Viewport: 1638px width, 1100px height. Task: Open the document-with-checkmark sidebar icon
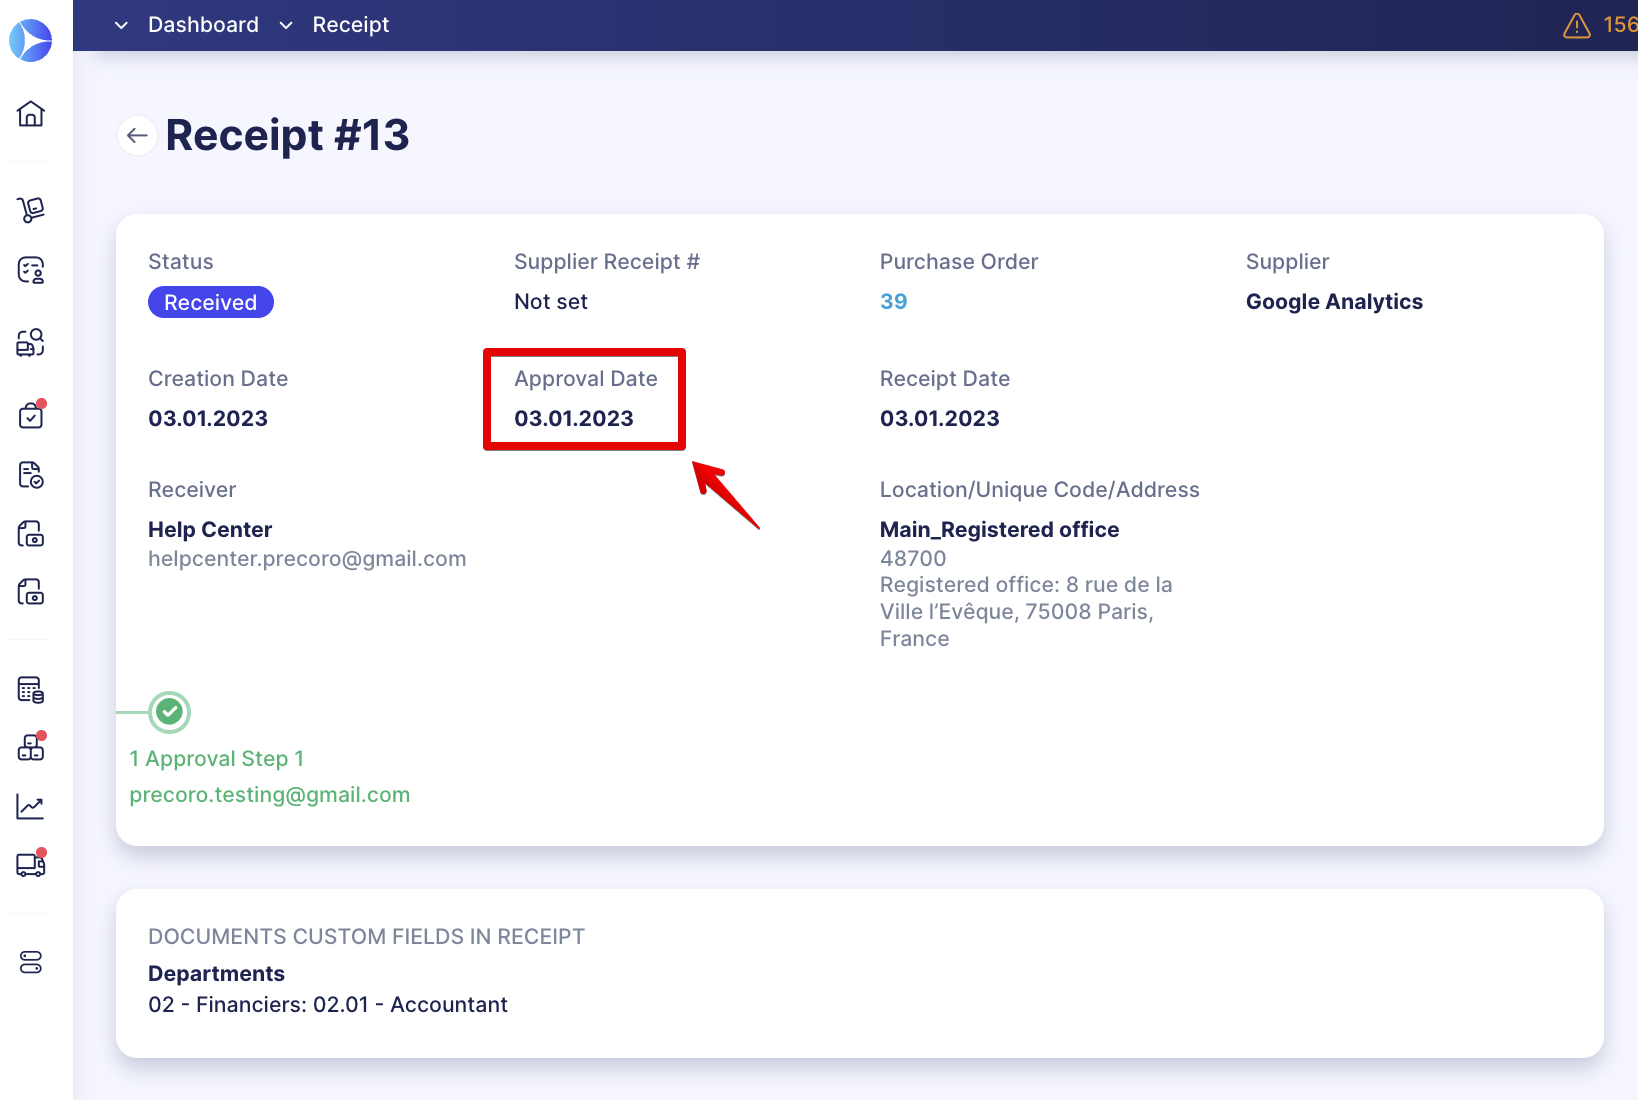pos(31,474)
